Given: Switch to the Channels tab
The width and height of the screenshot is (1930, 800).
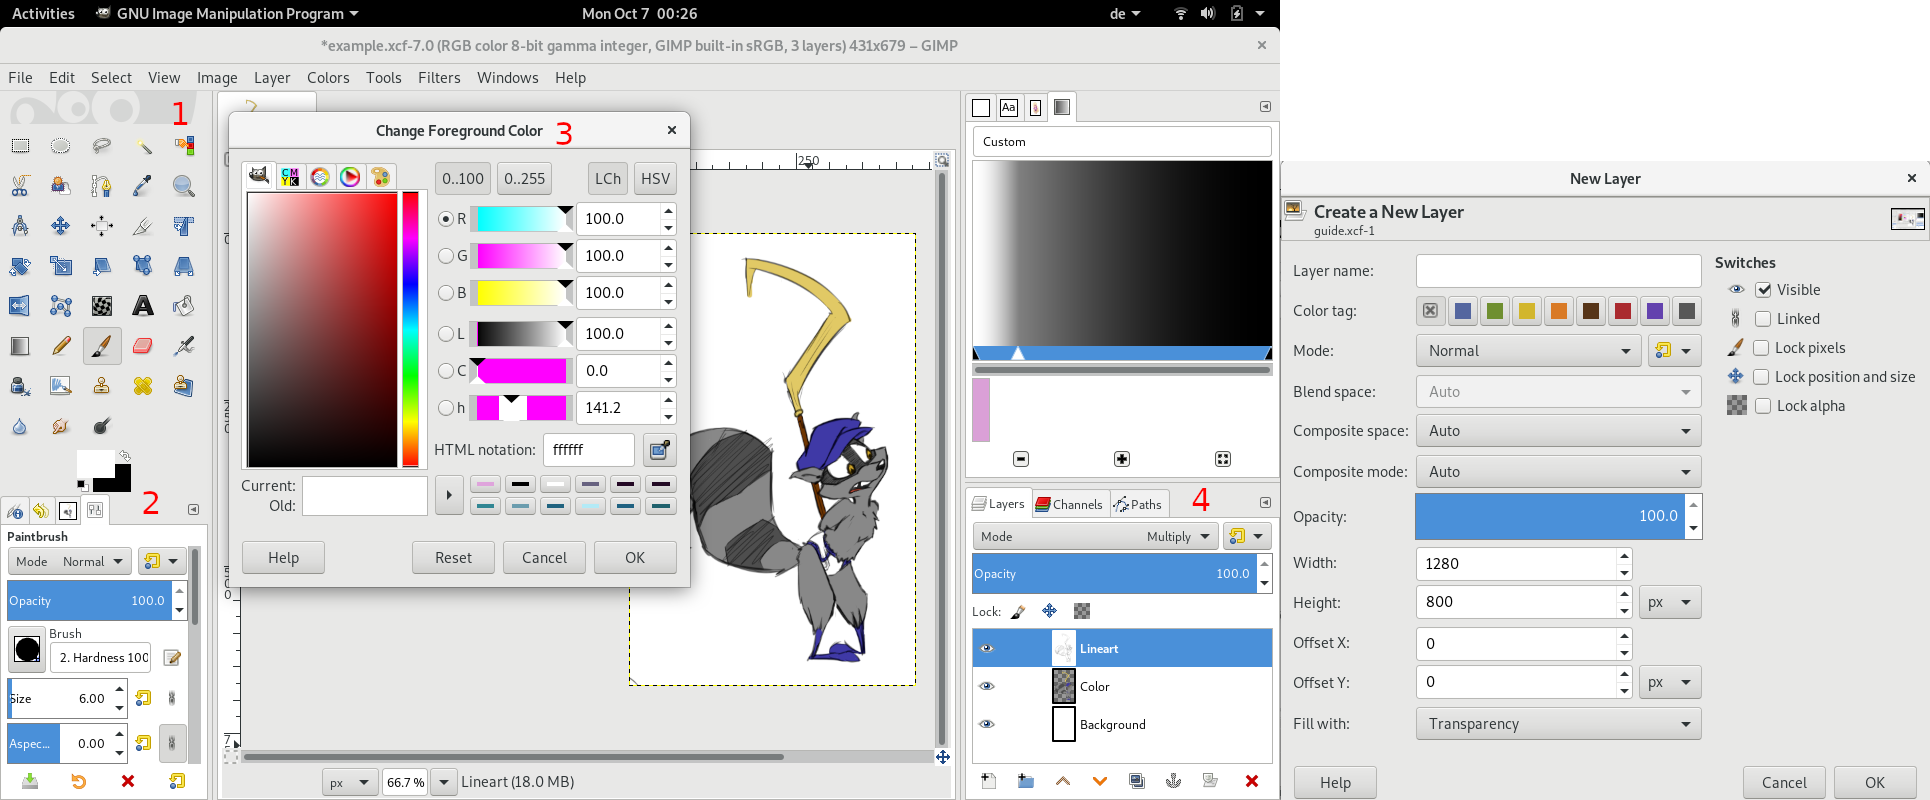Looking at the screenshot, I should (x=1069, y=504).
